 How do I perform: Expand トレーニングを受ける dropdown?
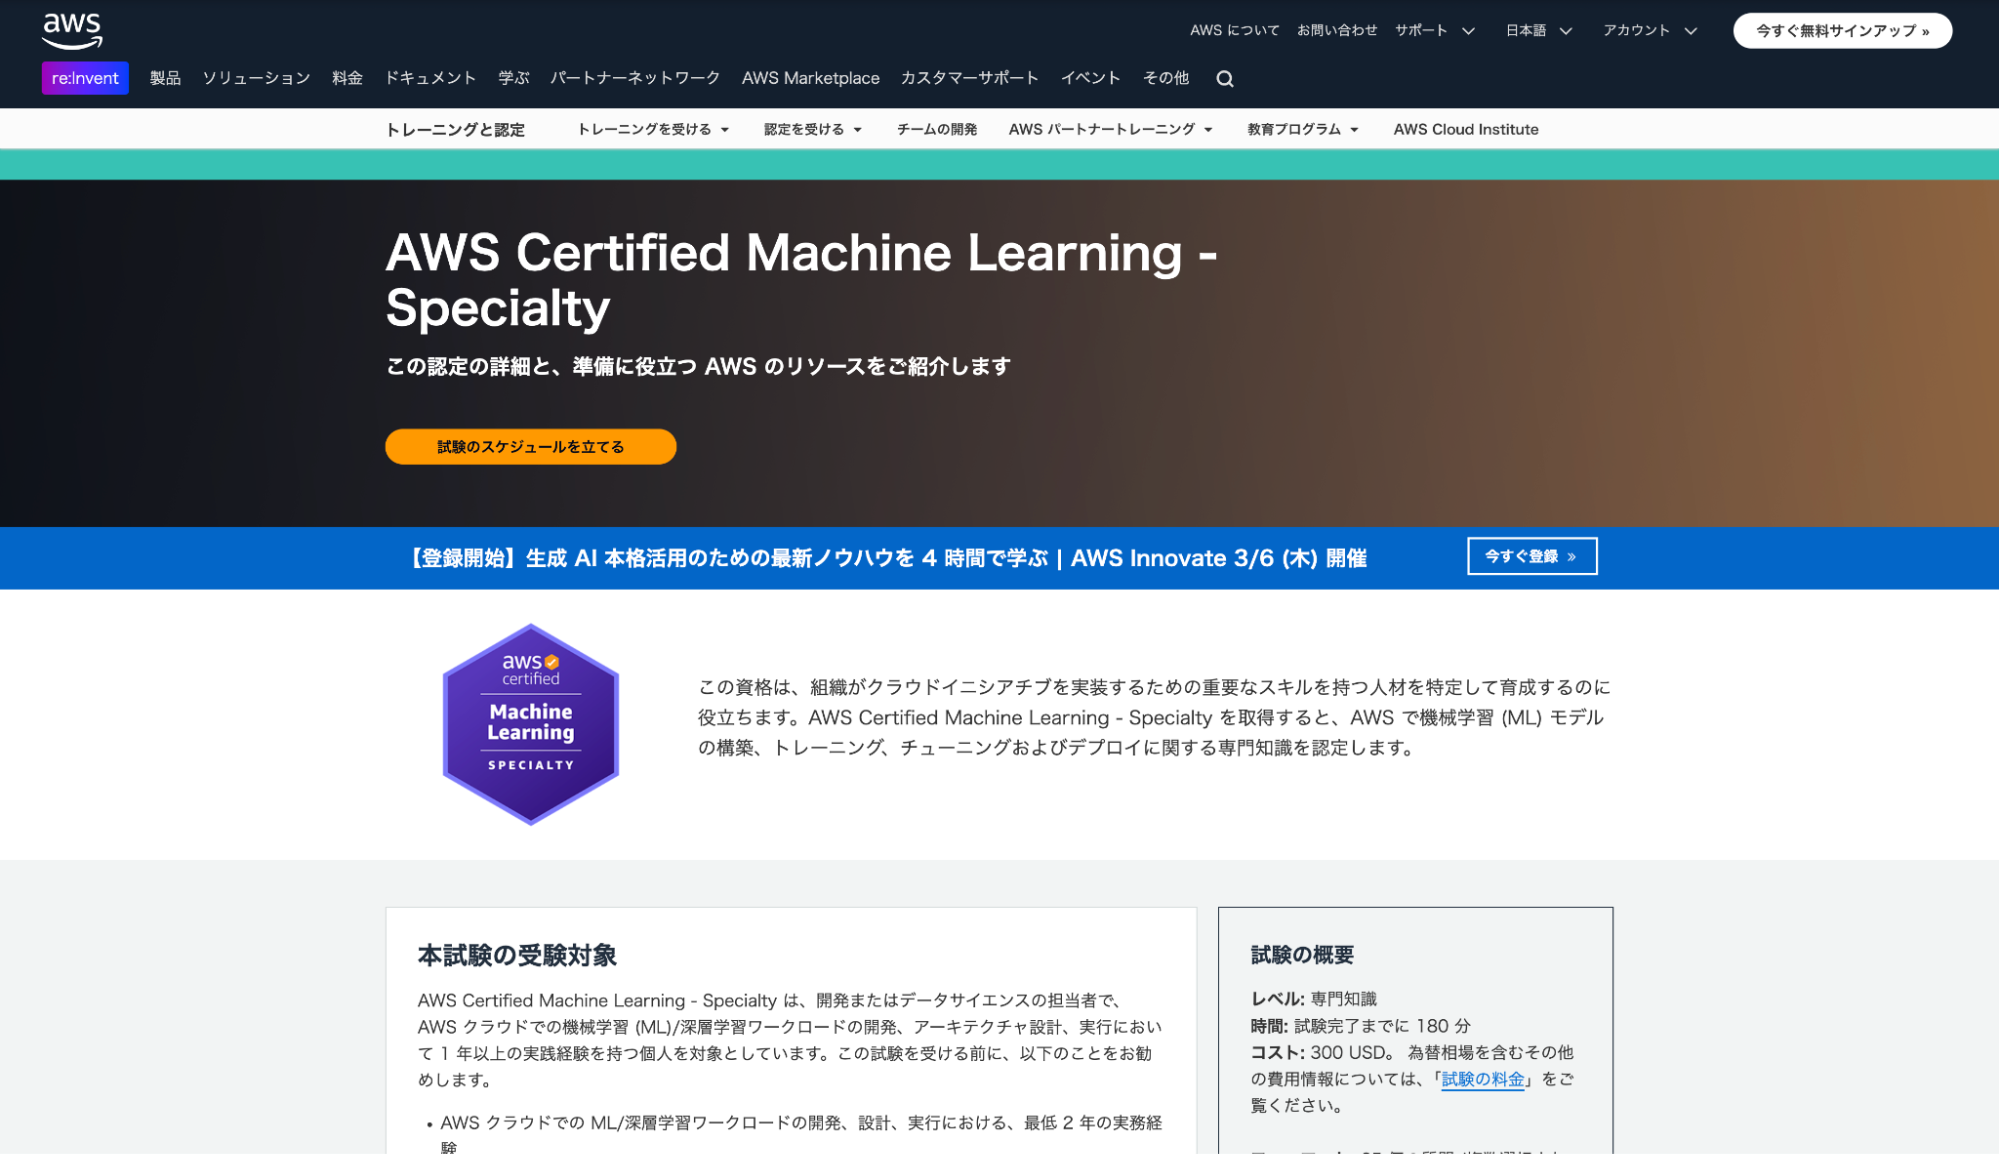[653, 130]
